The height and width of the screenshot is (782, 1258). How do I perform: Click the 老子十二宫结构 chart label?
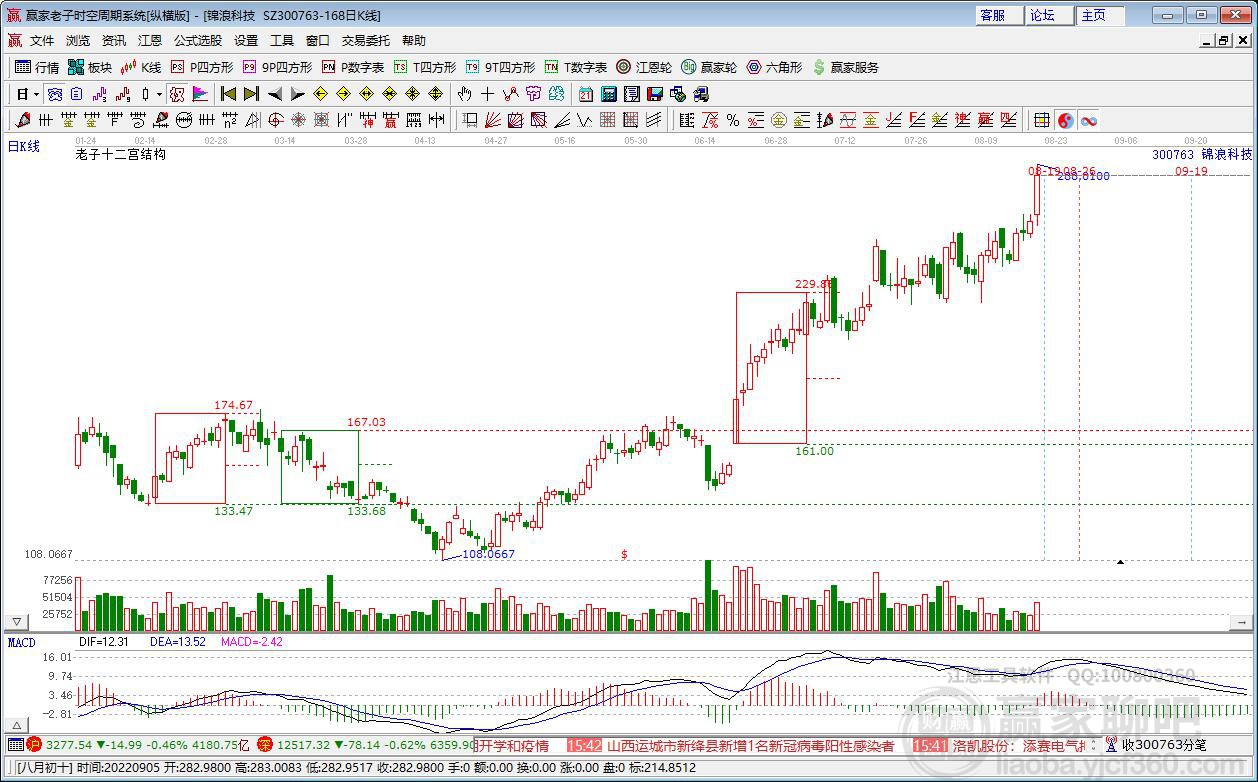(121, 155)
